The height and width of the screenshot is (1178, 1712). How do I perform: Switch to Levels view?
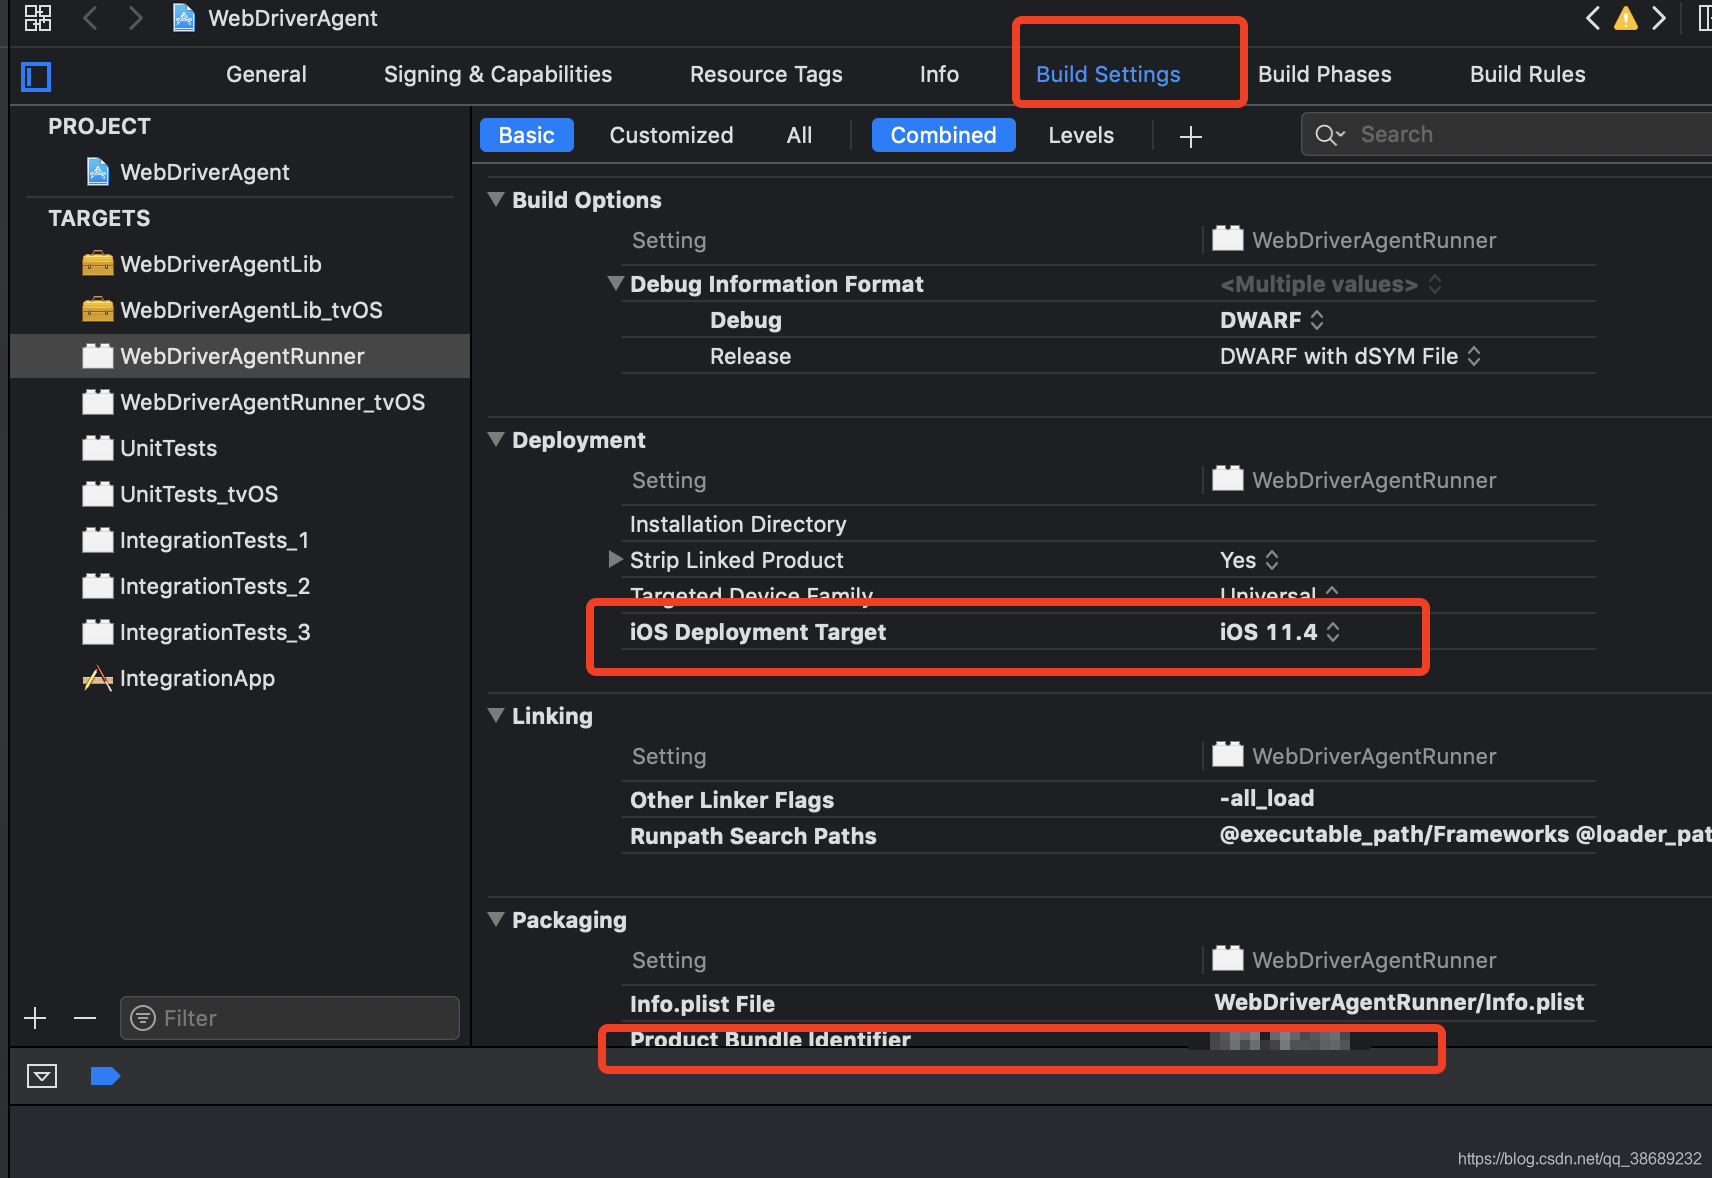coord(1081,135)
